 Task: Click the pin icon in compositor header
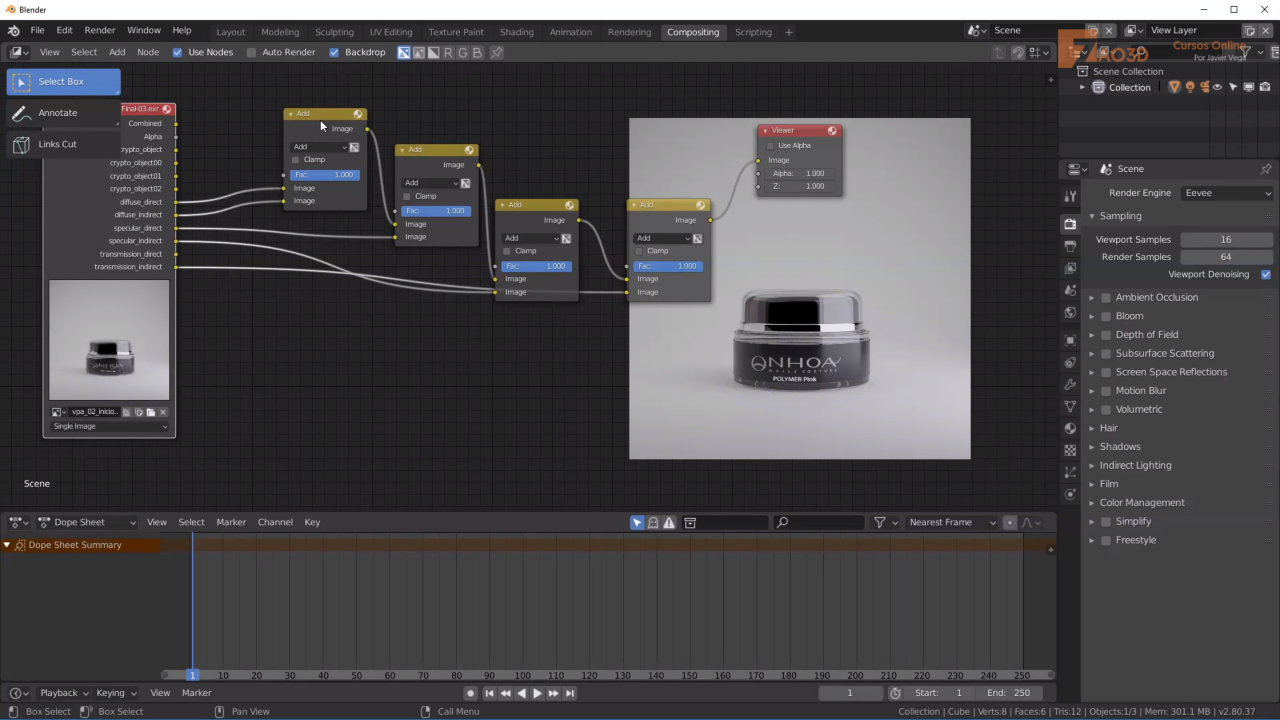click(x=496, y=52)
